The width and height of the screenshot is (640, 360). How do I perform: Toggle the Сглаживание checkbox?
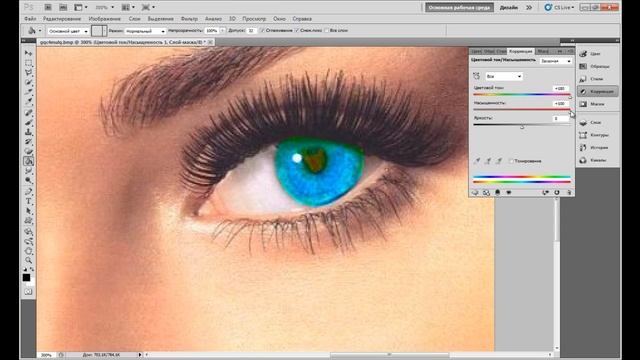point(262,31)
